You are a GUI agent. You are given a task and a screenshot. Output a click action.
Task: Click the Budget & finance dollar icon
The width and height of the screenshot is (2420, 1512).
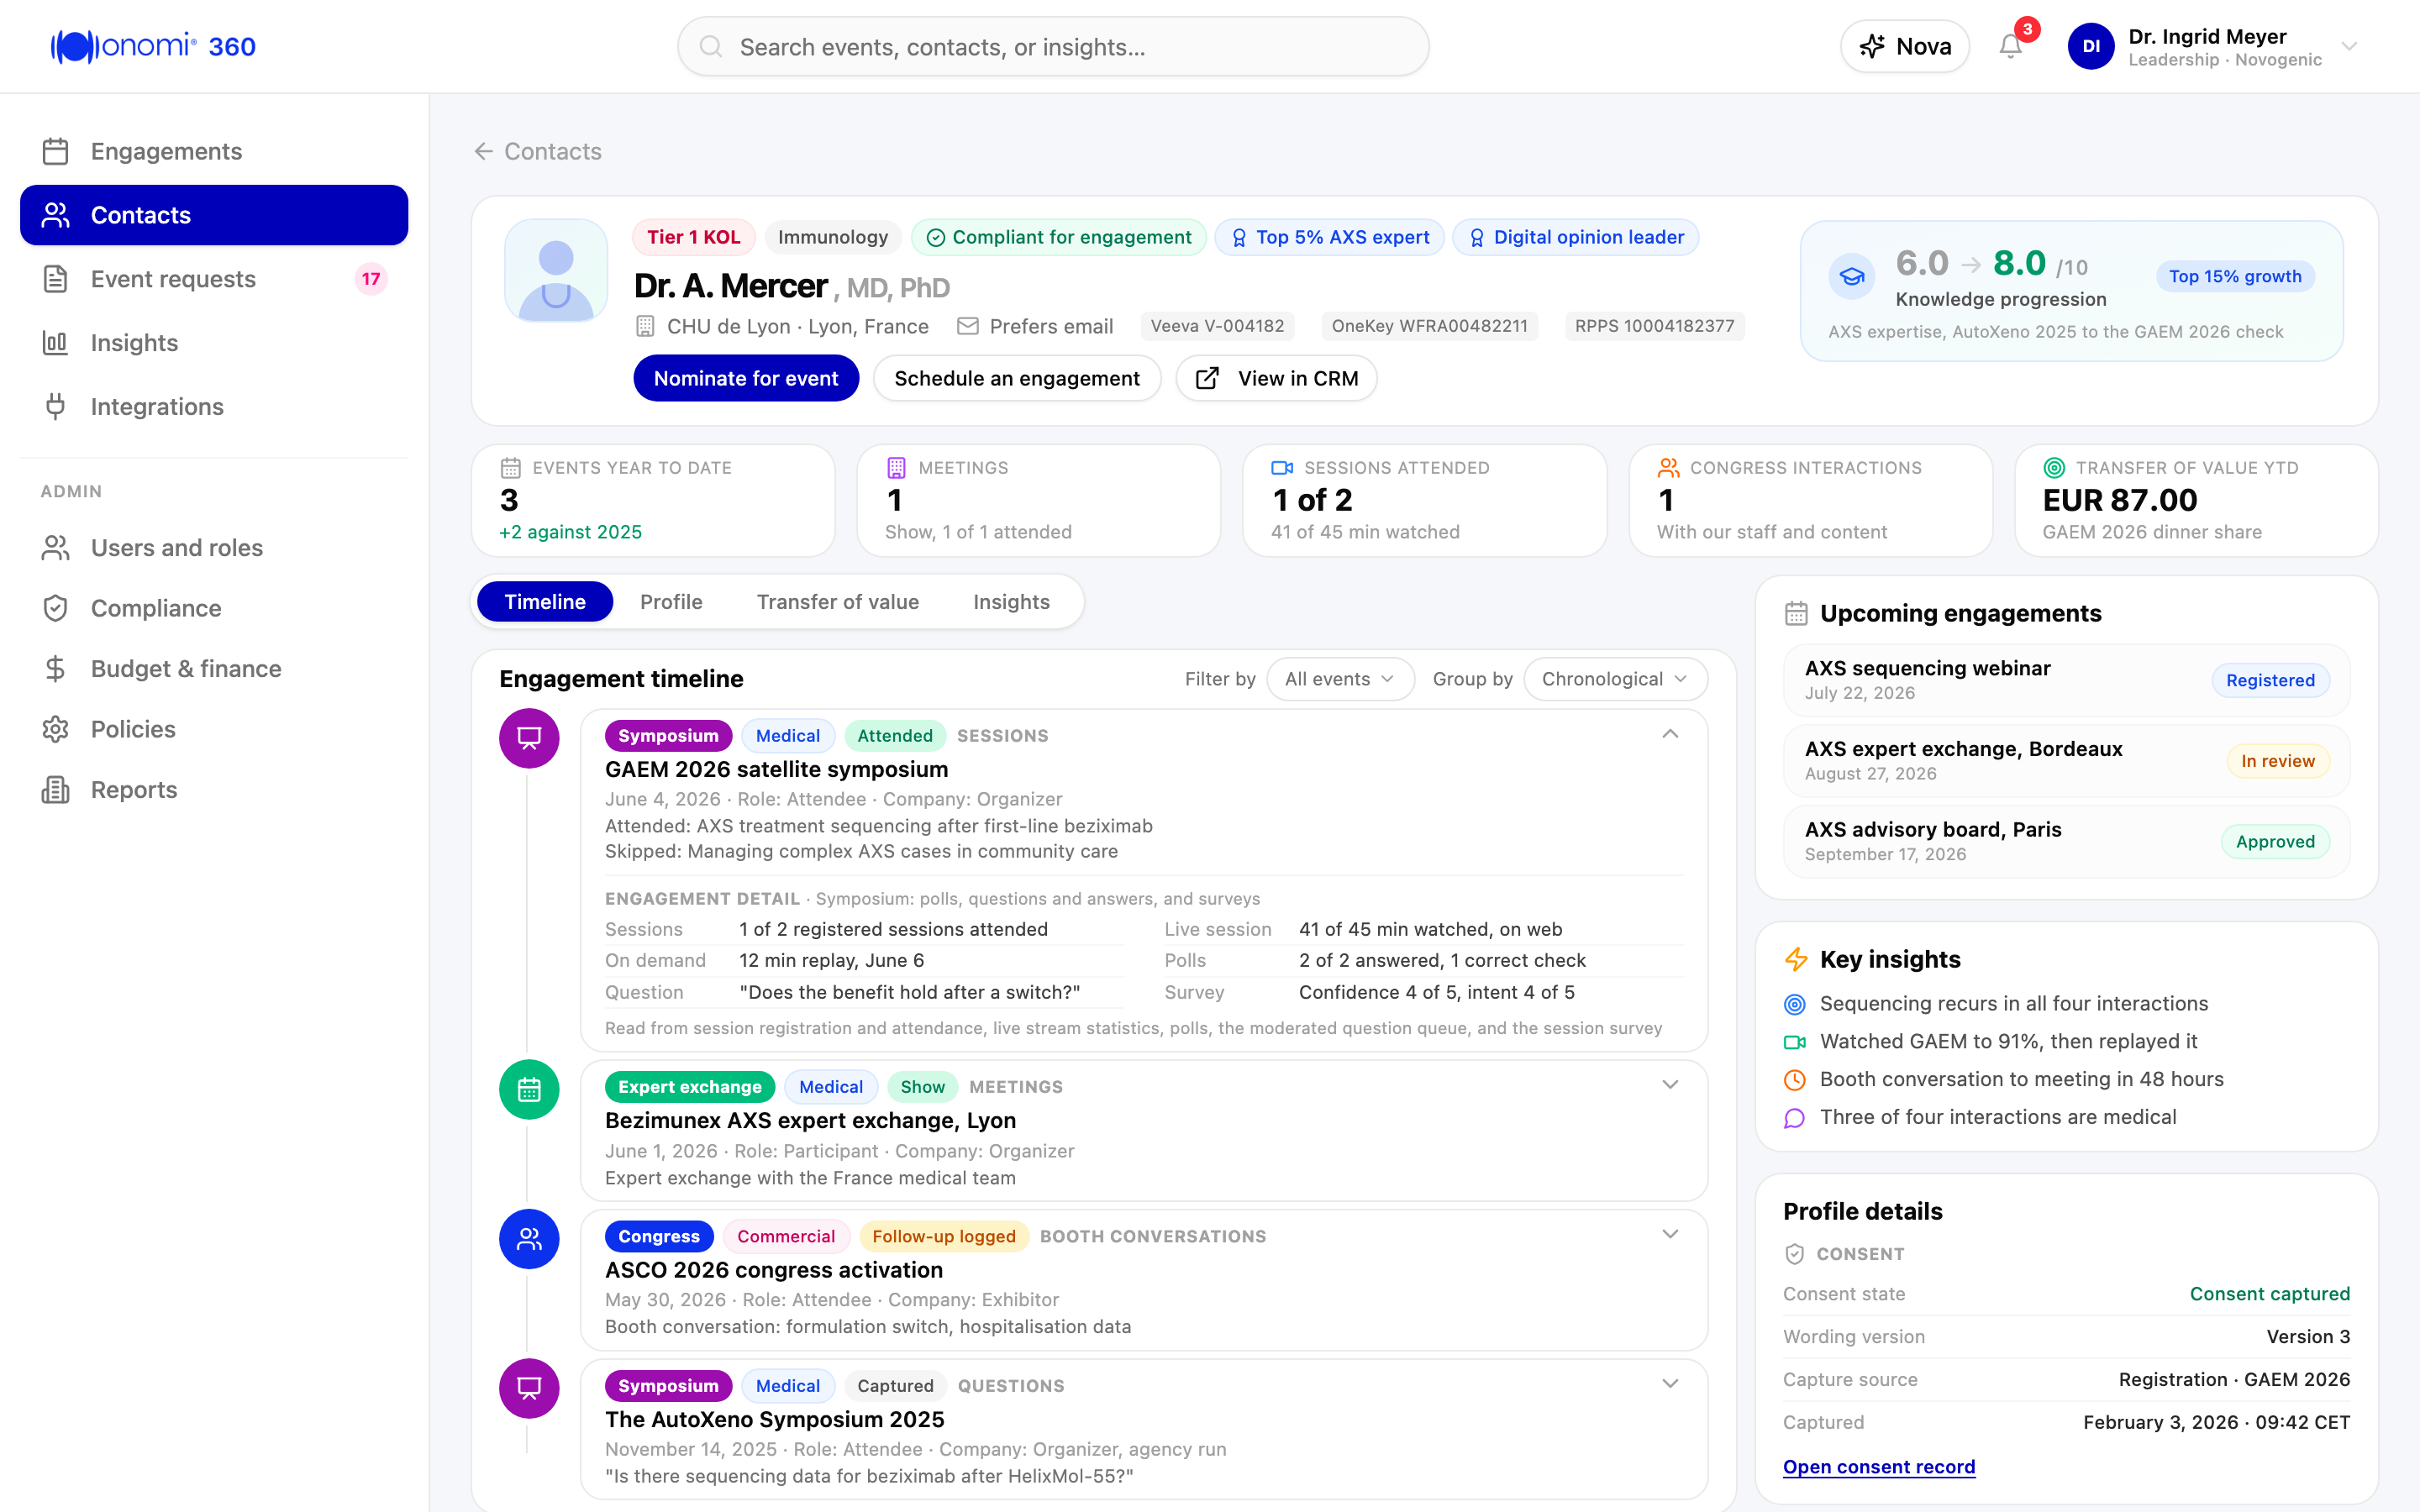(56, 669)
